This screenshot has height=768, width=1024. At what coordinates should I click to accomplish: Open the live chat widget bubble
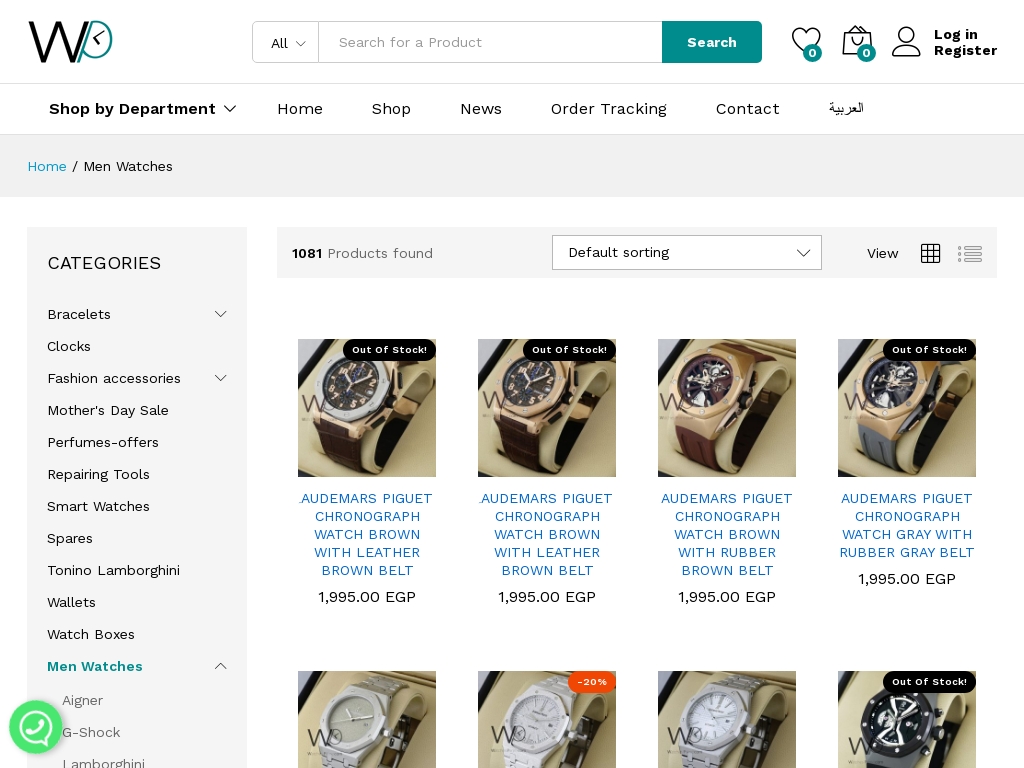(x=36, y=727)
